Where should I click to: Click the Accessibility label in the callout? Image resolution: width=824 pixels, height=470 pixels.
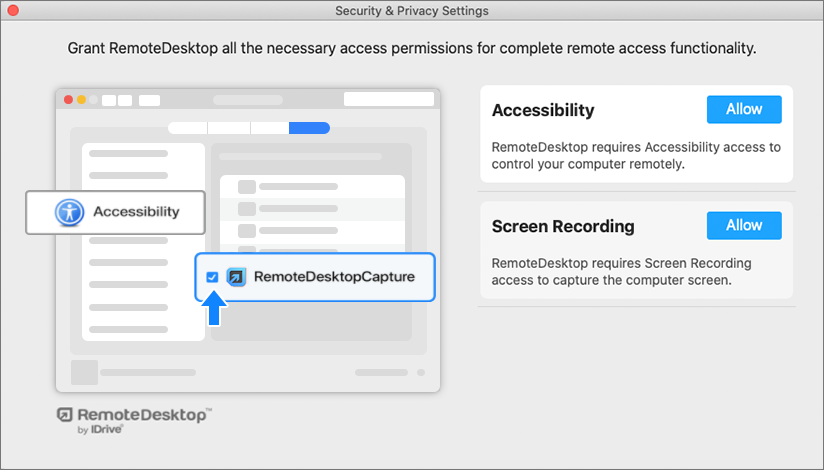click(136, 212)
